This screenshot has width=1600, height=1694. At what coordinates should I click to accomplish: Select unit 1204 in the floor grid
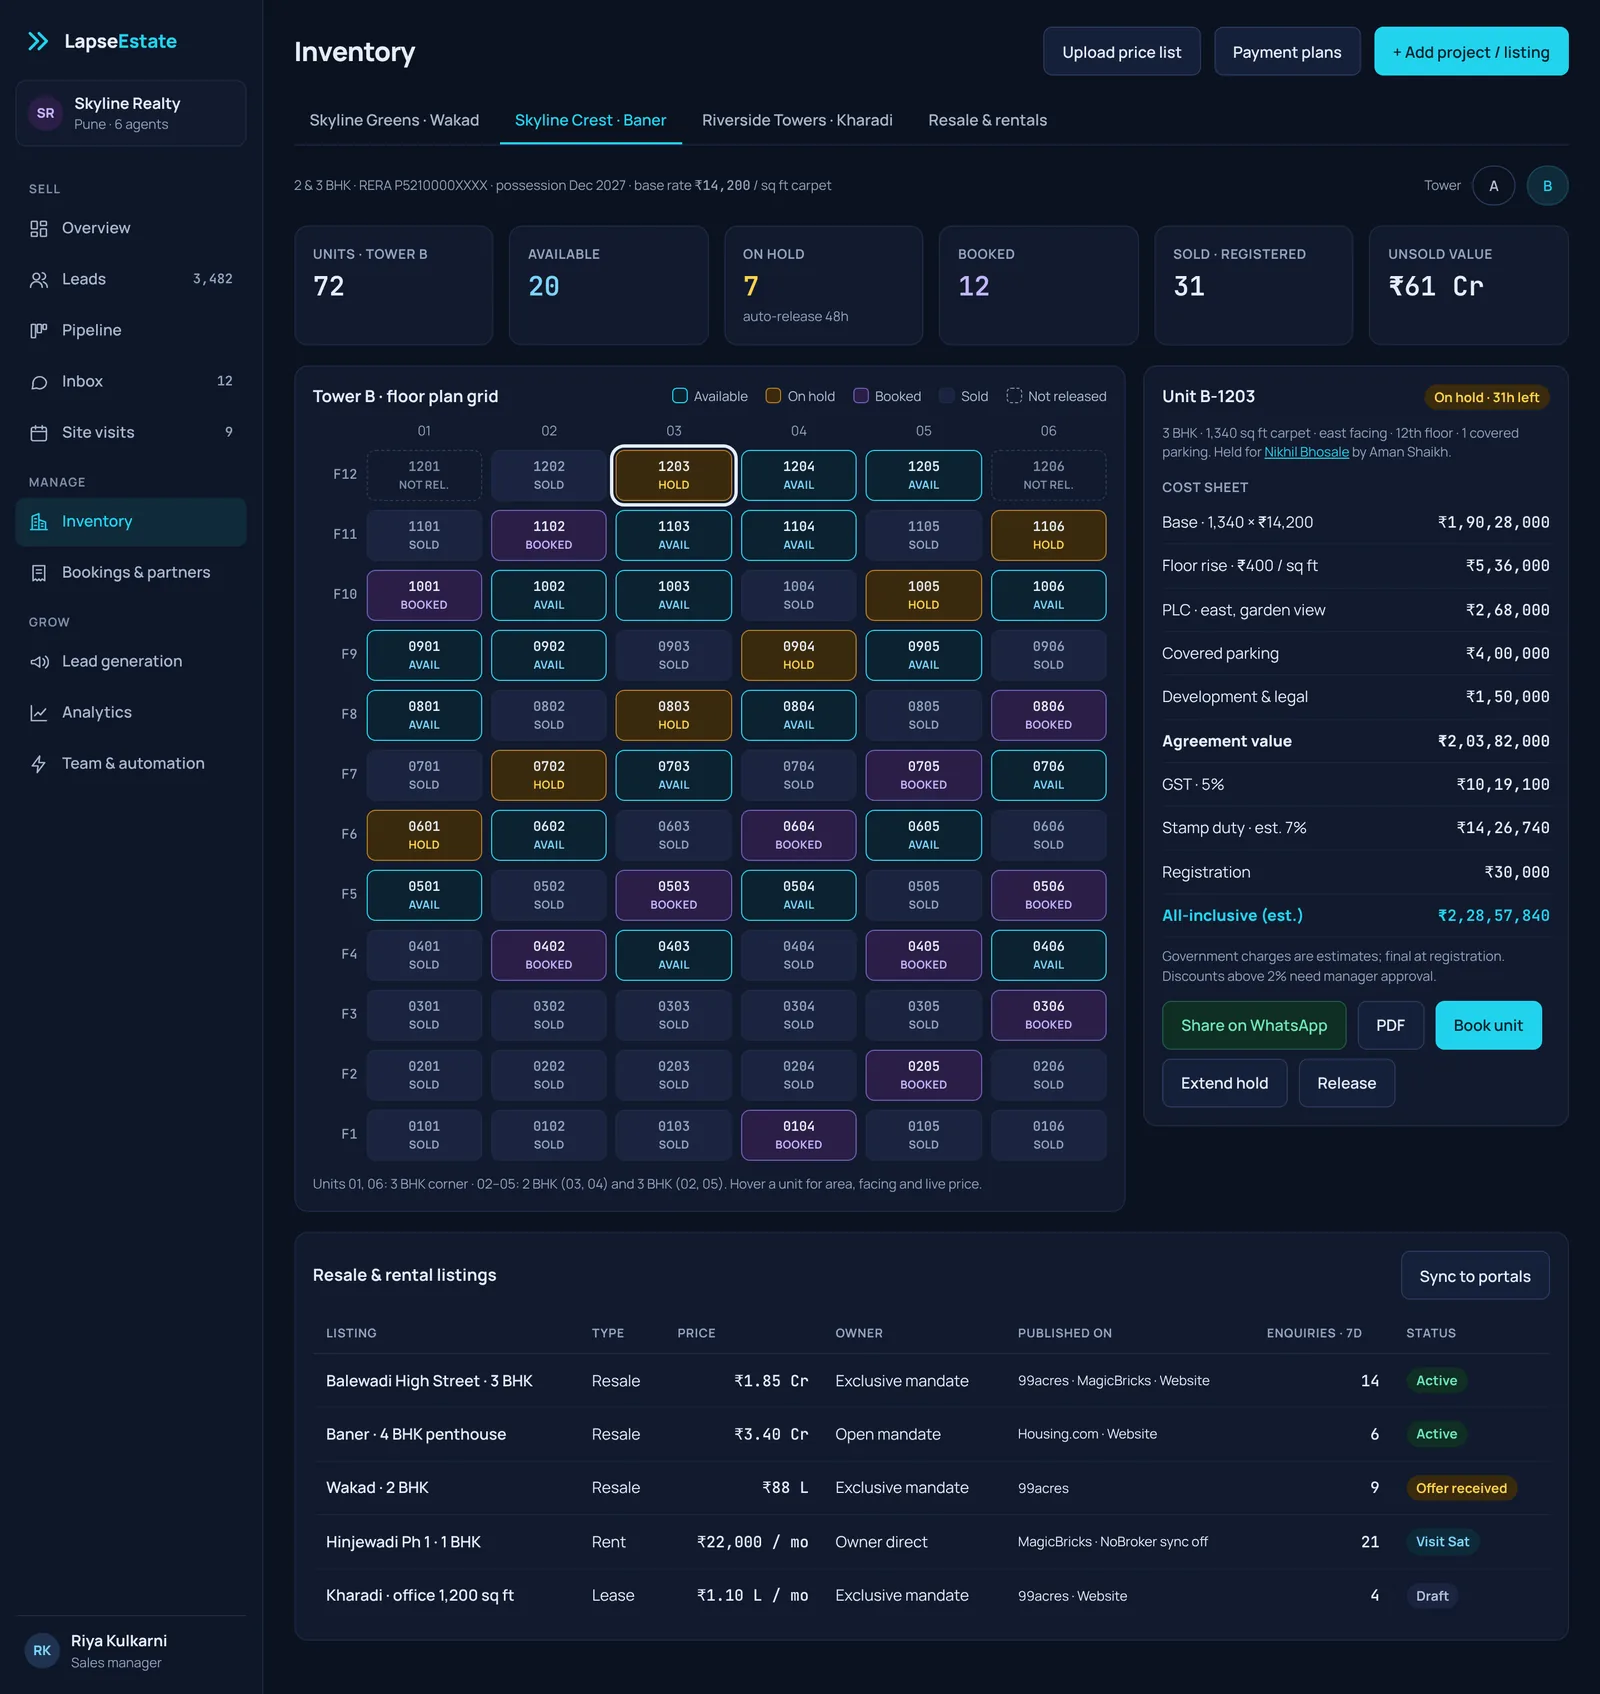point(798,475)
